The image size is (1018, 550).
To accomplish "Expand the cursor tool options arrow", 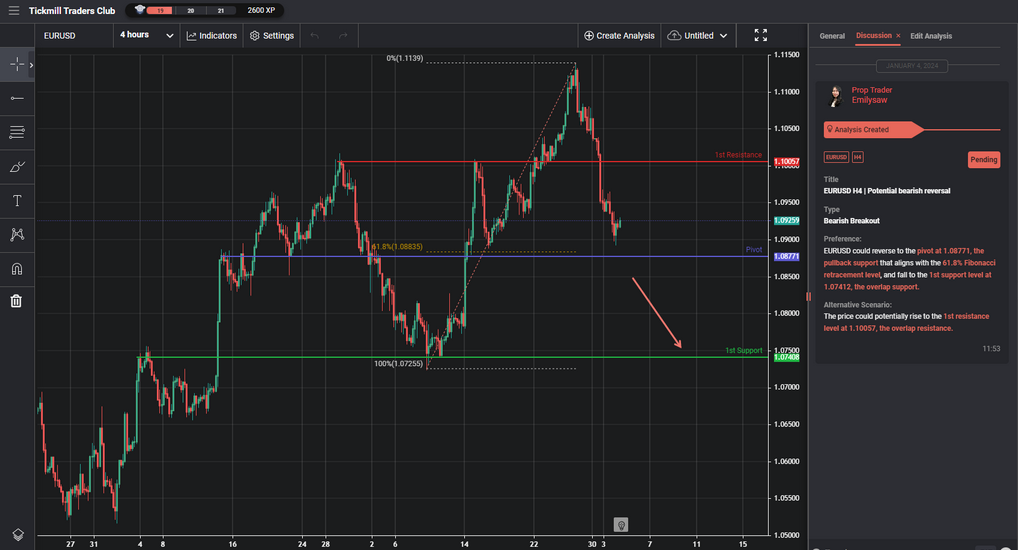I will click(31, 64).
